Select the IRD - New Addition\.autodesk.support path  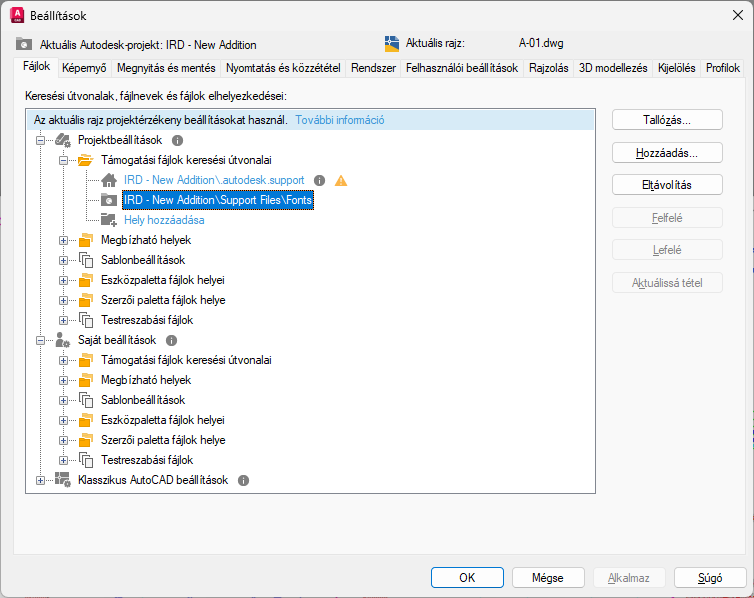pos(214,180)
